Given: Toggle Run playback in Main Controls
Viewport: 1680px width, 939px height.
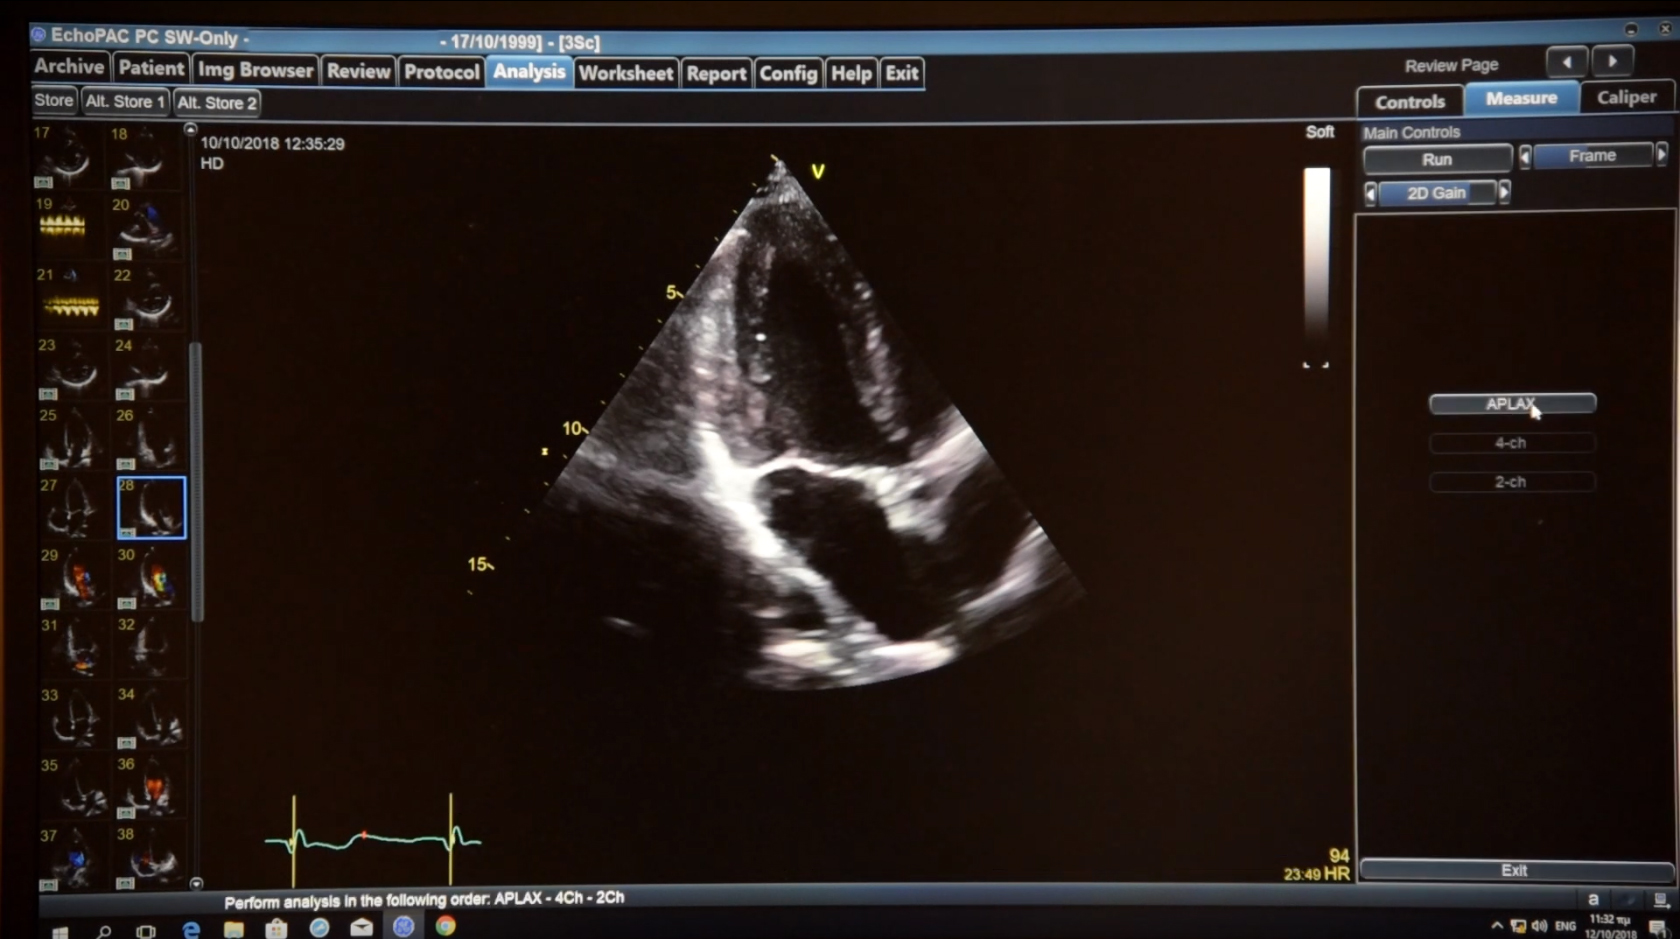Looking at the screenshot, I should click(1437, 159).
